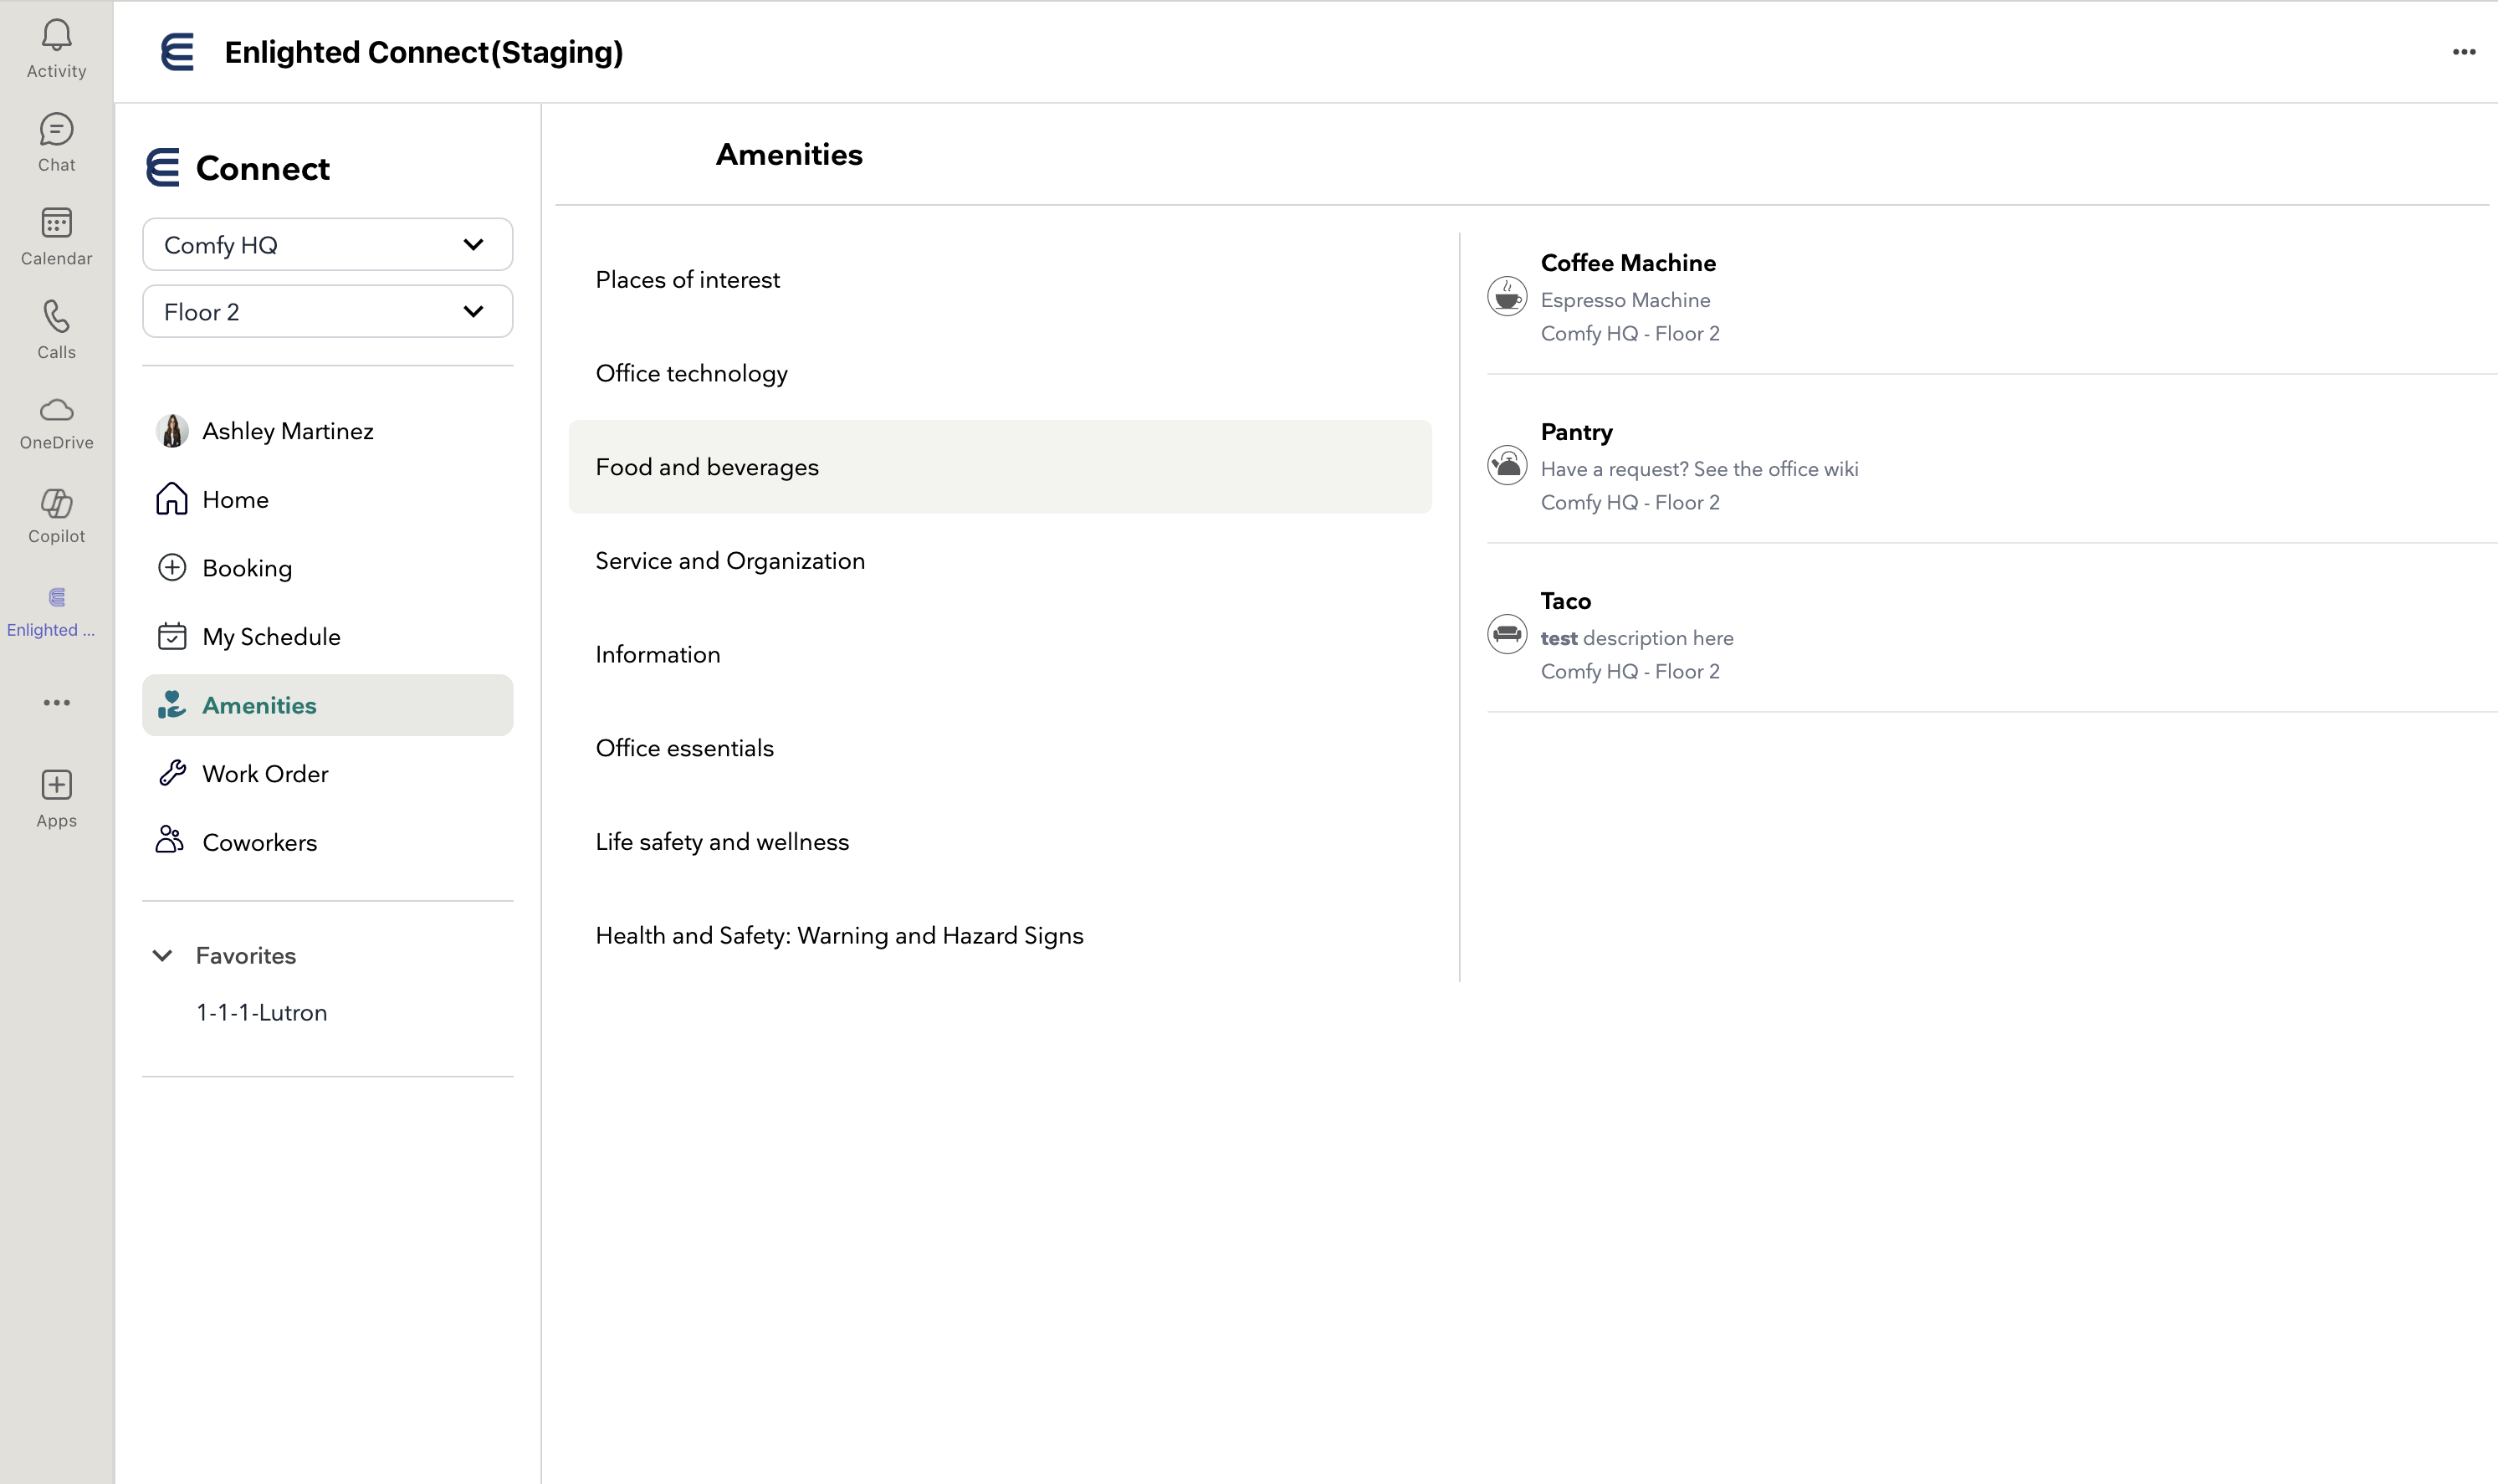
Task: Click the Enlighted logo beside app title
Action: [178, 52]
